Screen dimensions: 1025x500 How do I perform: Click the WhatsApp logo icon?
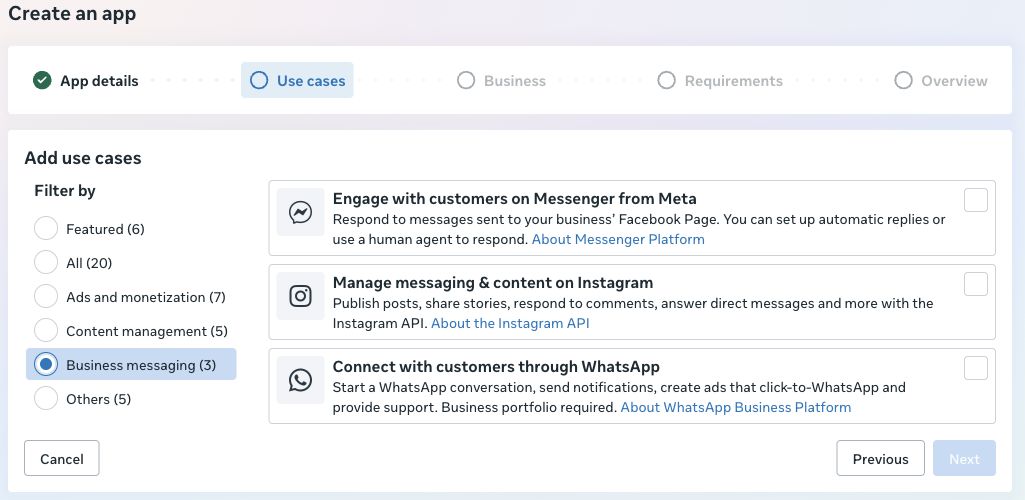[x=301, y=380]
